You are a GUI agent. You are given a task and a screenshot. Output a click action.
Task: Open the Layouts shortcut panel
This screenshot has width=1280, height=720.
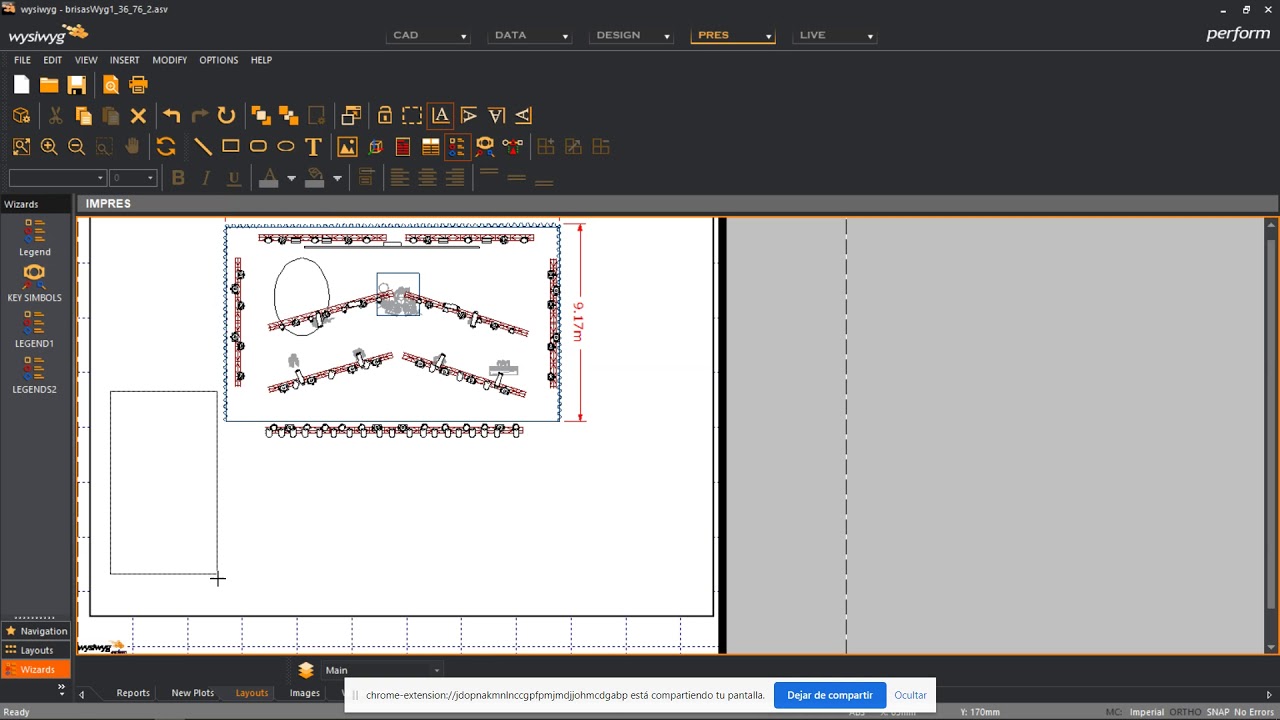36,650
